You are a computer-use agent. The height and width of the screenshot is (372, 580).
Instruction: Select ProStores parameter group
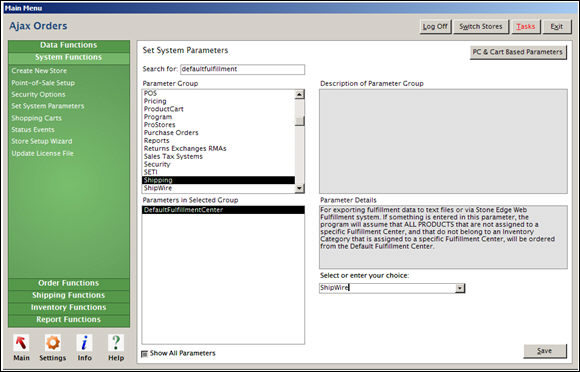point(218,125)
